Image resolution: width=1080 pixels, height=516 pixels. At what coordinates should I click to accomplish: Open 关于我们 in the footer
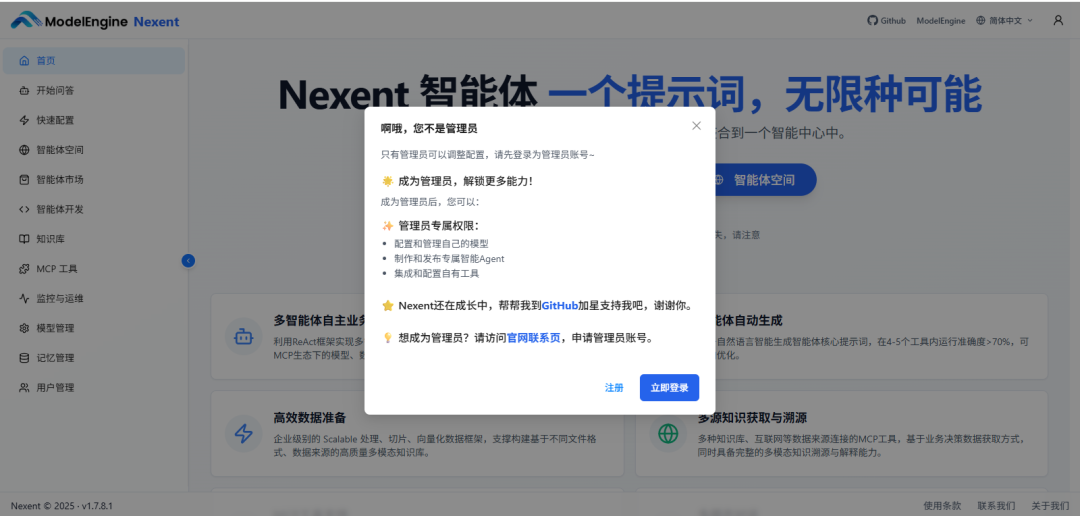click(1050, 505)
